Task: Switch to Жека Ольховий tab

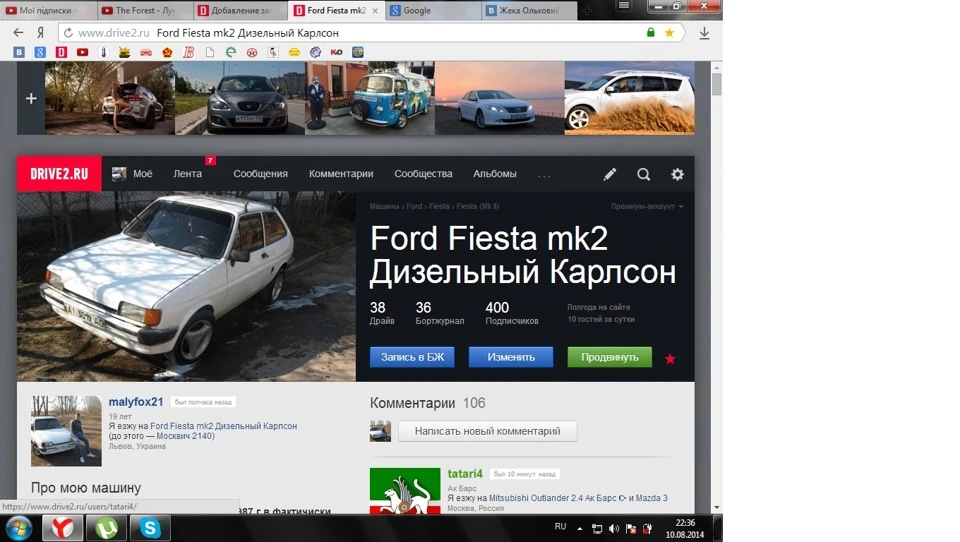Action: 529,10
